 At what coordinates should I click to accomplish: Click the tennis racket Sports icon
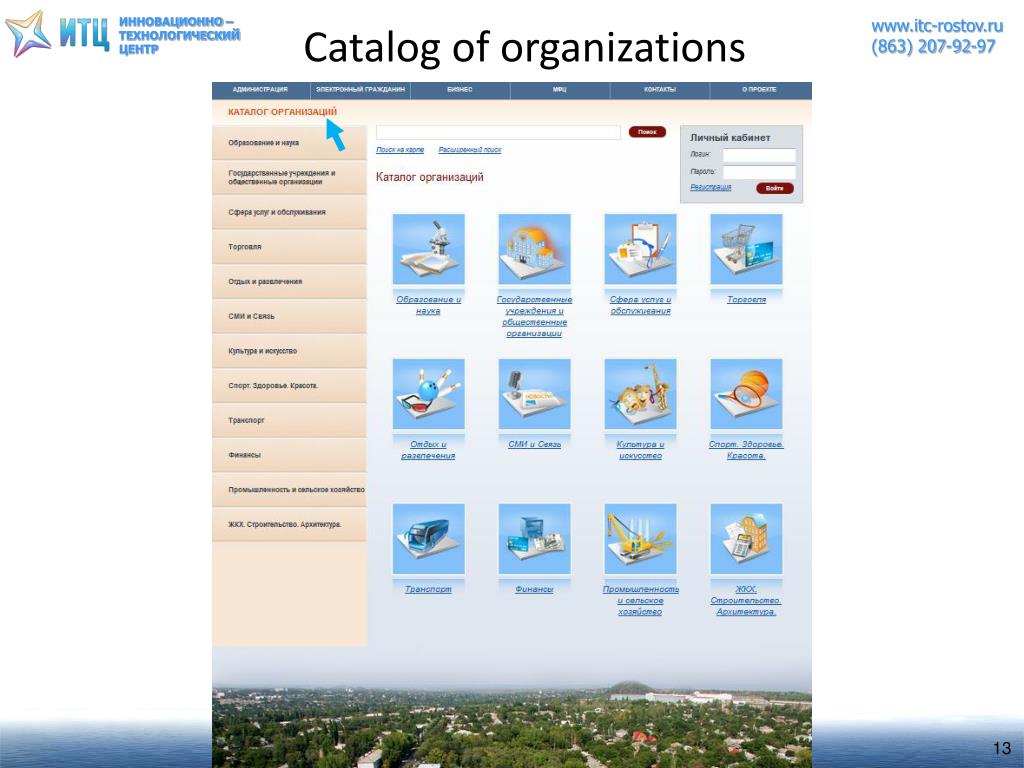tap(746, 394)
